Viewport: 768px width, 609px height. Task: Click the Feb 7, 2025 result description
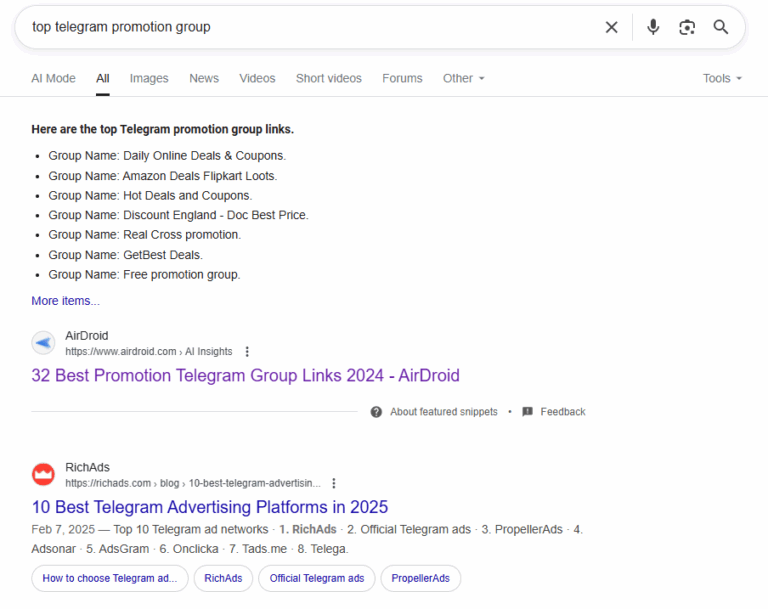tap(307, 539)
